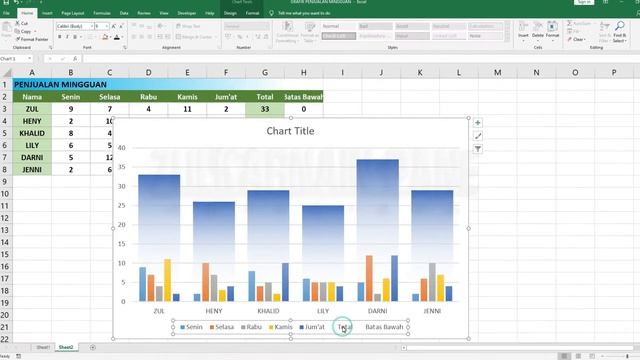This screenshot has height=360, width=640.
Task: Expand the Delete cells dropdown
Action: tap(538, 40)
